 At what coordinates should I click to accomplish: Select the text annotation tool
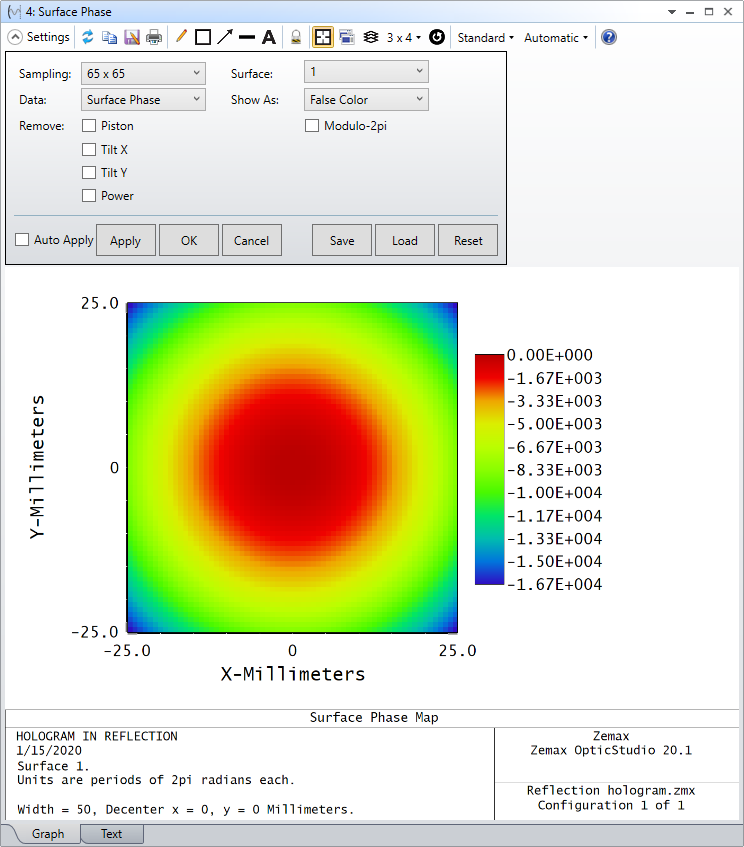[x=269, y=37]
